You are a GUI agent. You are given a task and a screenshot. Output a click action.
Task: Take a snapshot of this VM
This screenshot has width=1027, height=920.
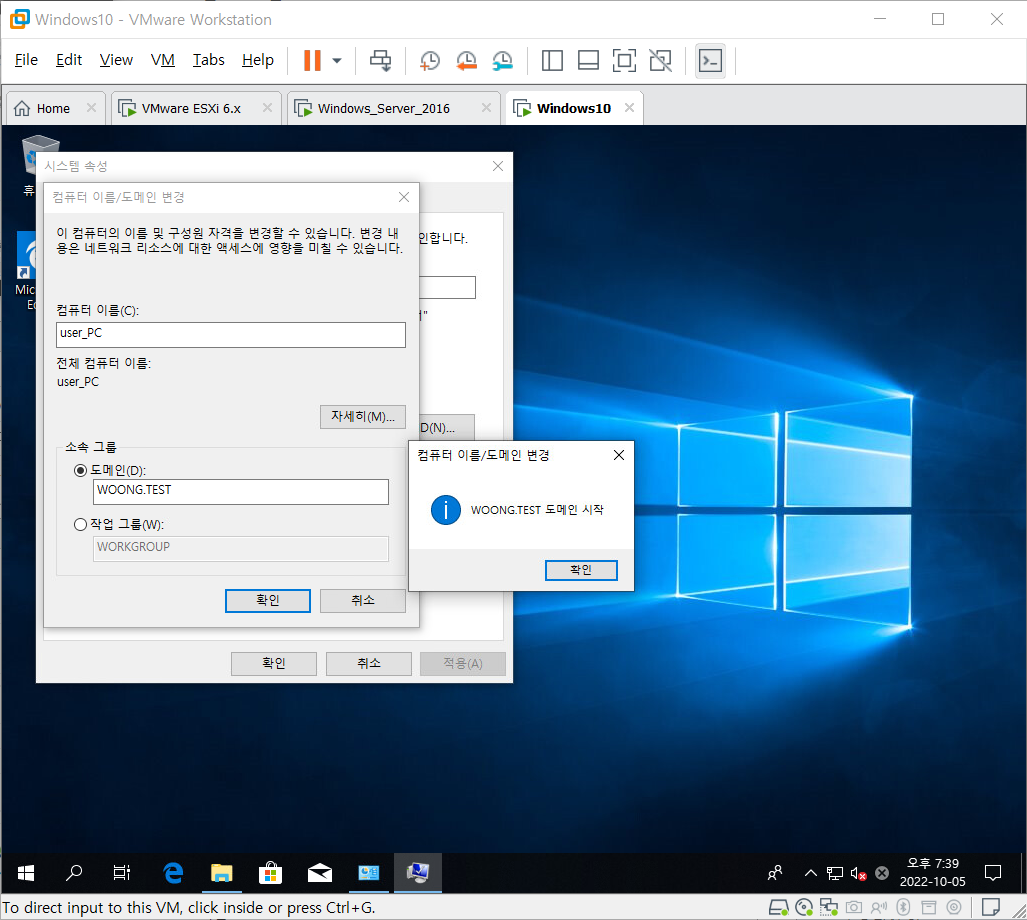tap(430, 60)
